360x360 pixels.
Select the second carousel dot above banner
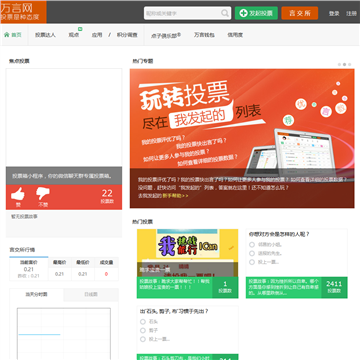click(x=344, y=64)
